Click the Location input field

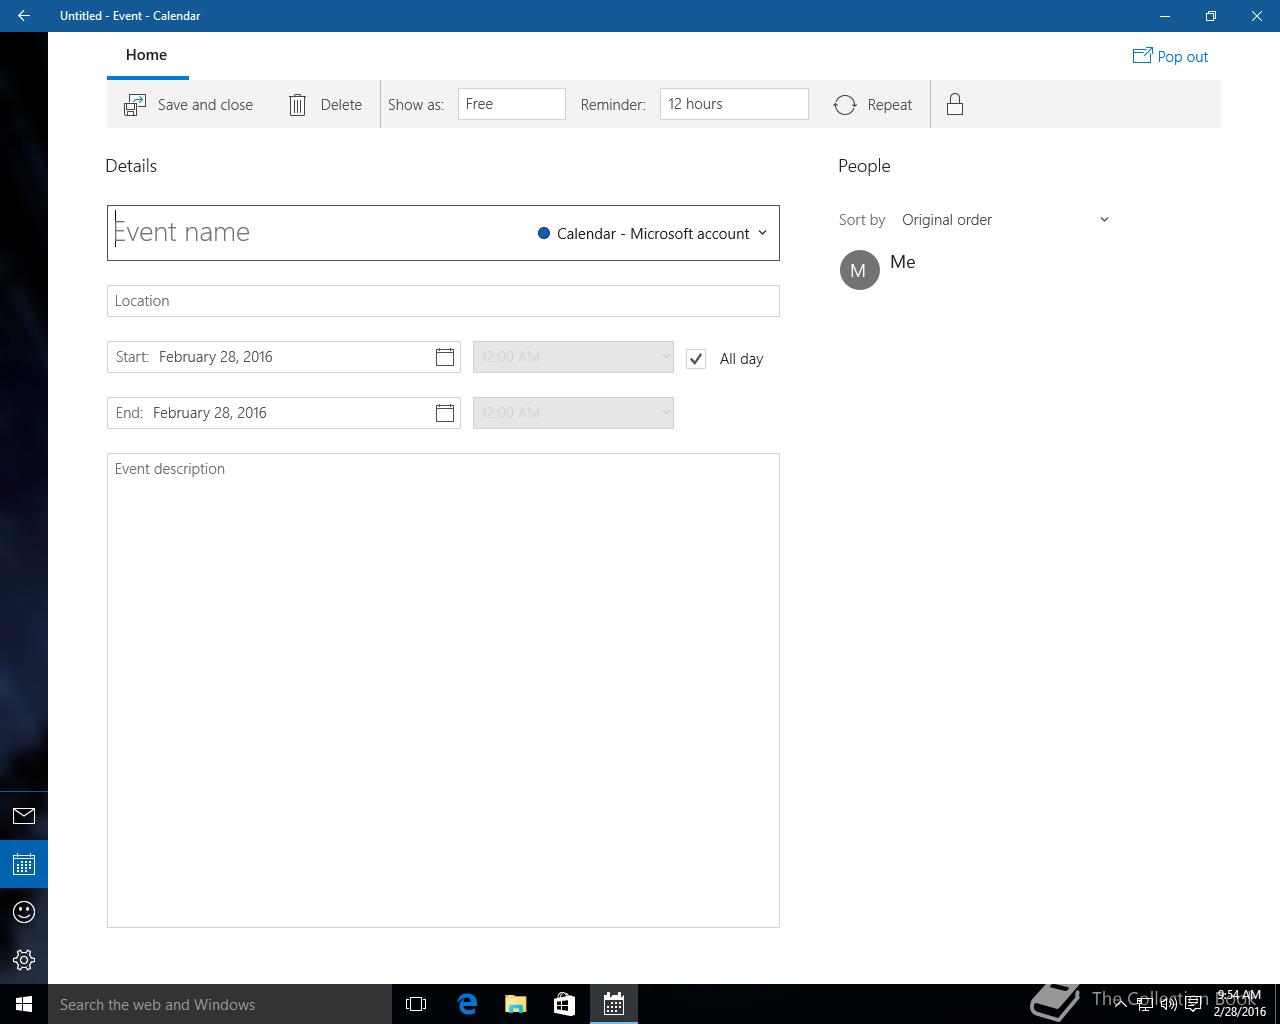coord(443,301)
